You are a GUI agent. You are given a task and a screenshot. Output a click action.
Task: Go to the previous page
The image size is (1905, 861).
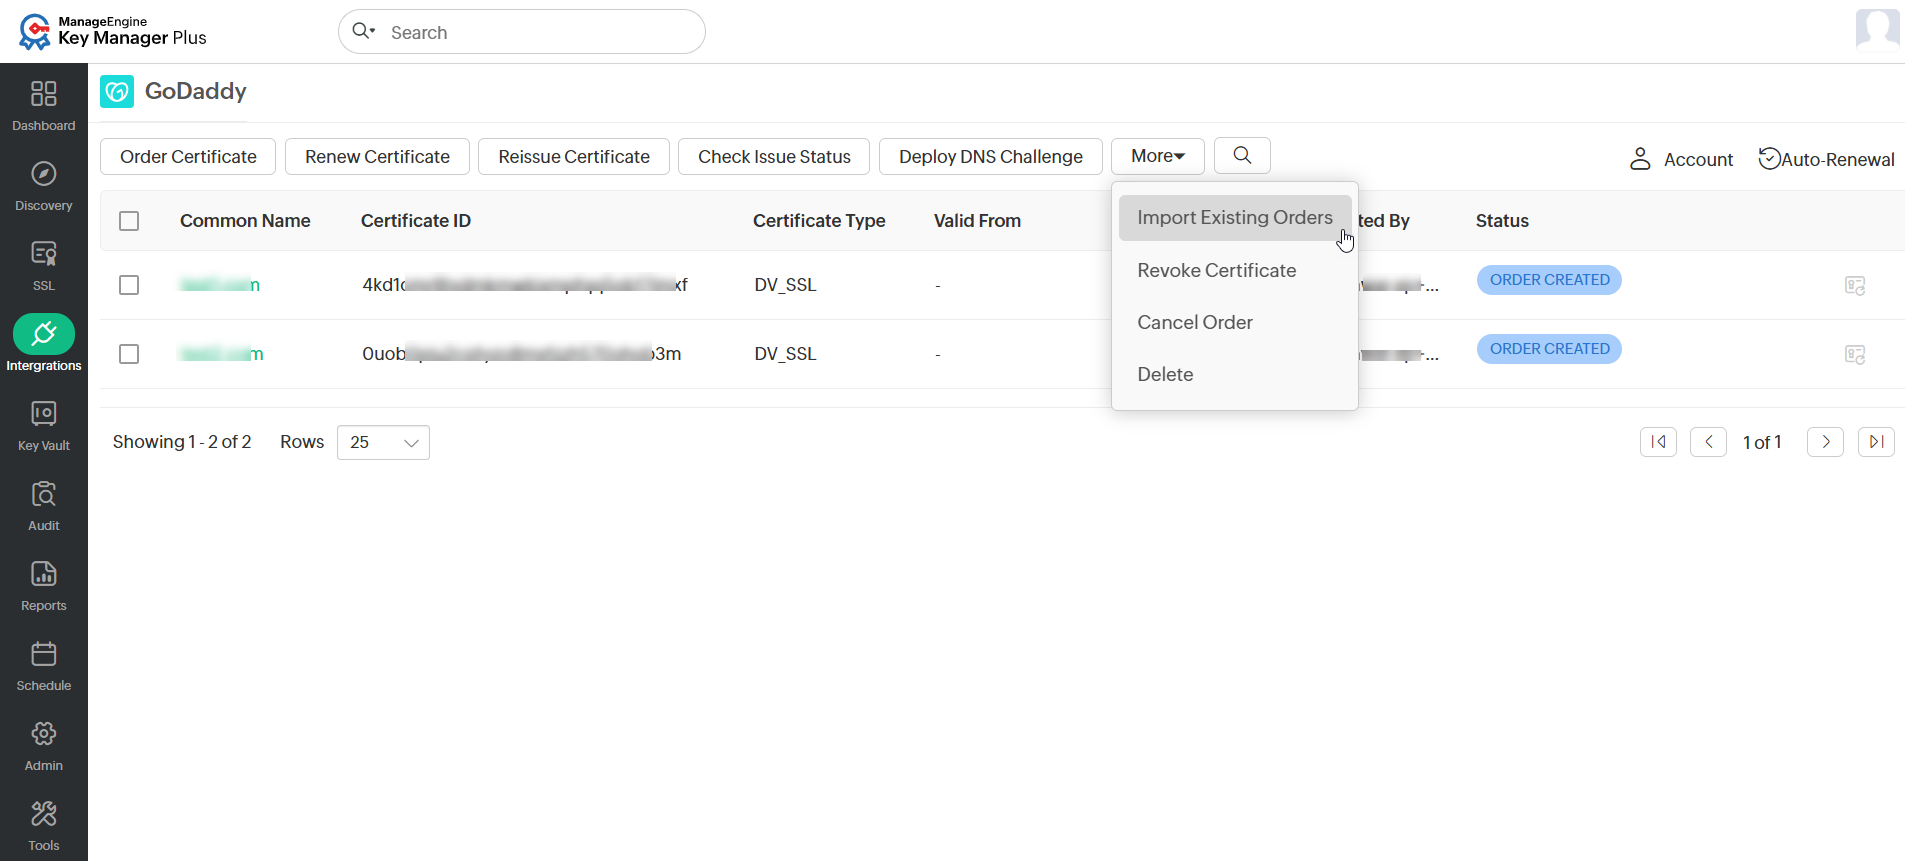[x=1709, y=442]
